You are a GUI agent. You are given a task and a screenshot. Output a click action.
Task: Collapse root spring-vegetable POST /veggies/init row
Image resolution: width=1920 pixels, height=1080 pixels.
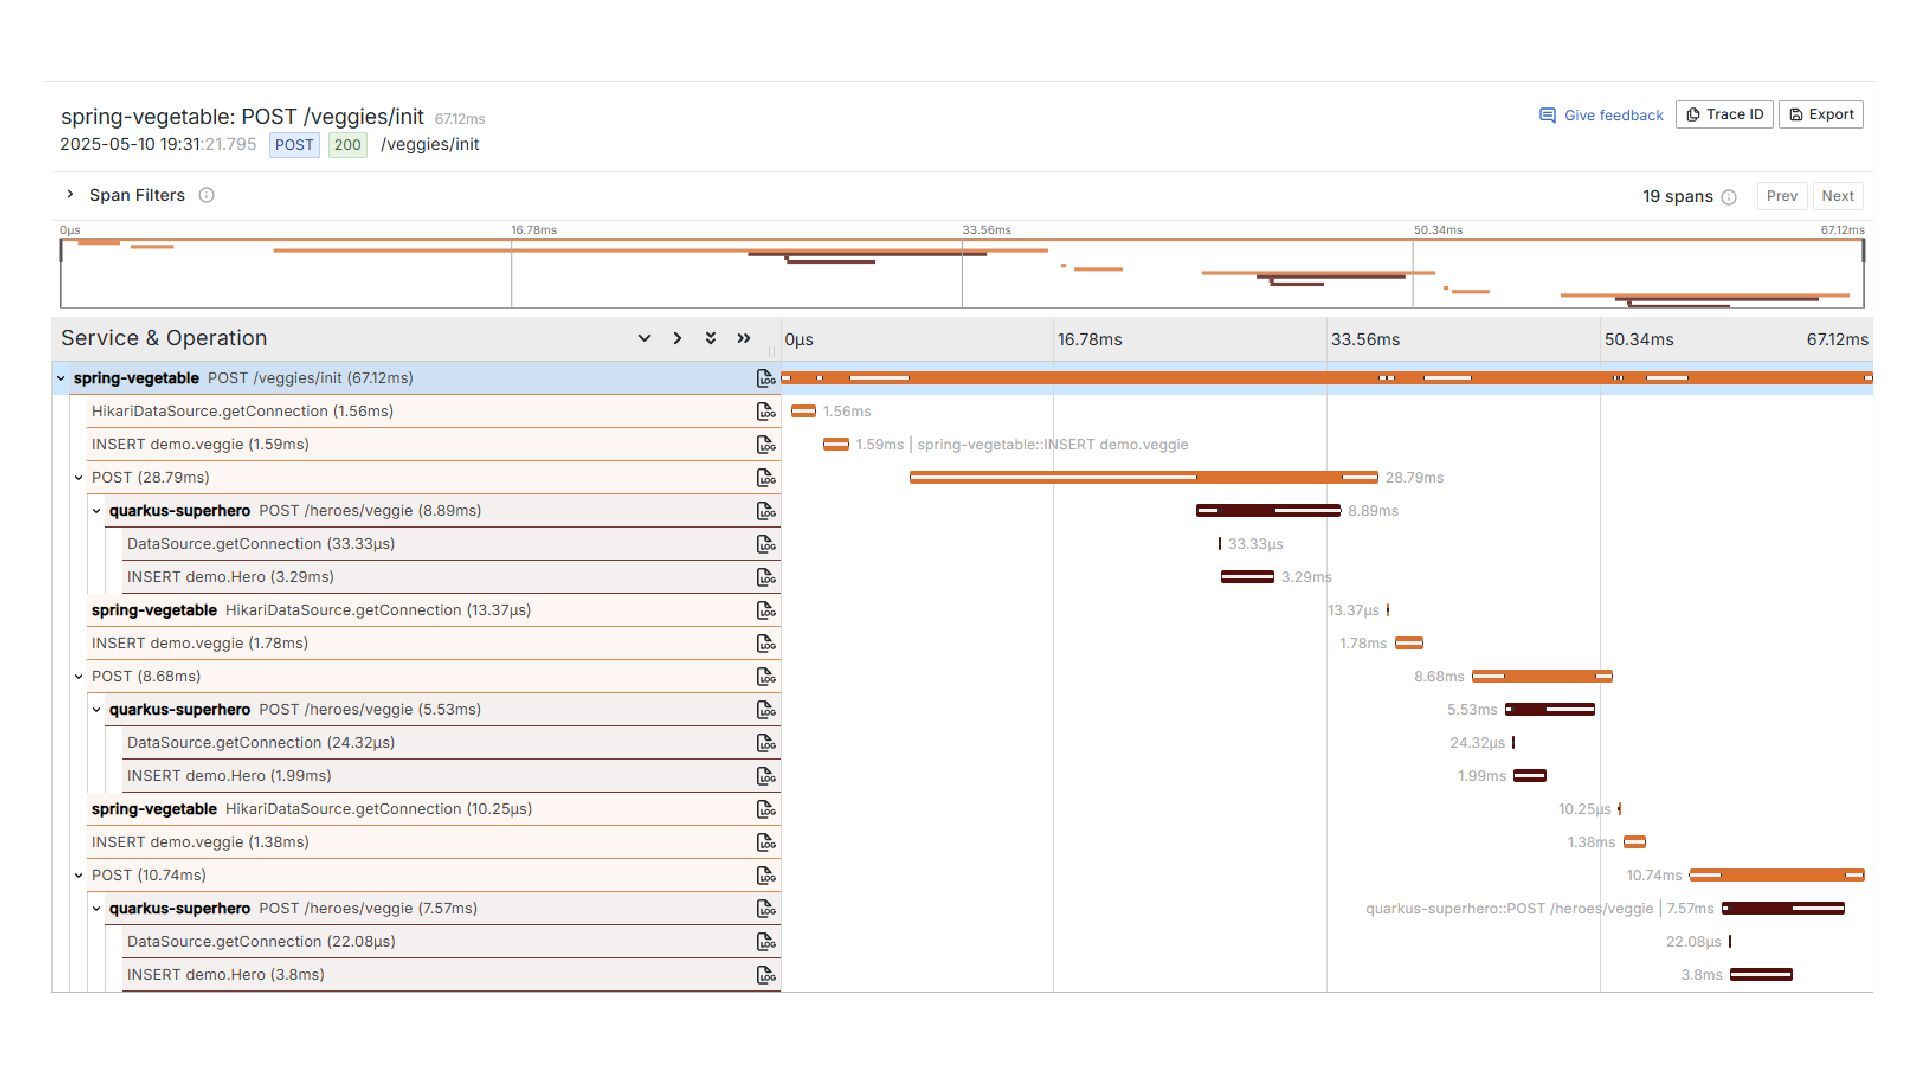[61, 378]
